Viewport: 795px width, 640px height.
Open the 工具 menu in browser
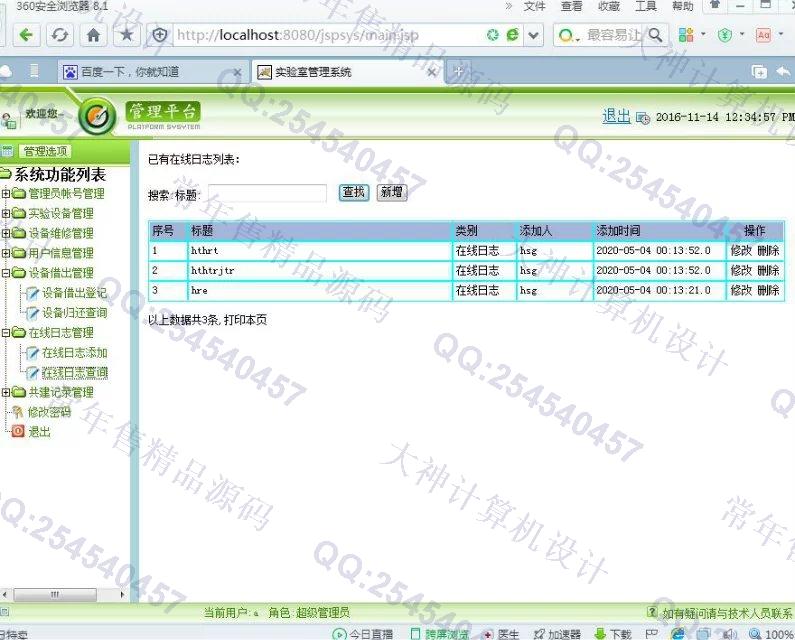tap(645, 6)
